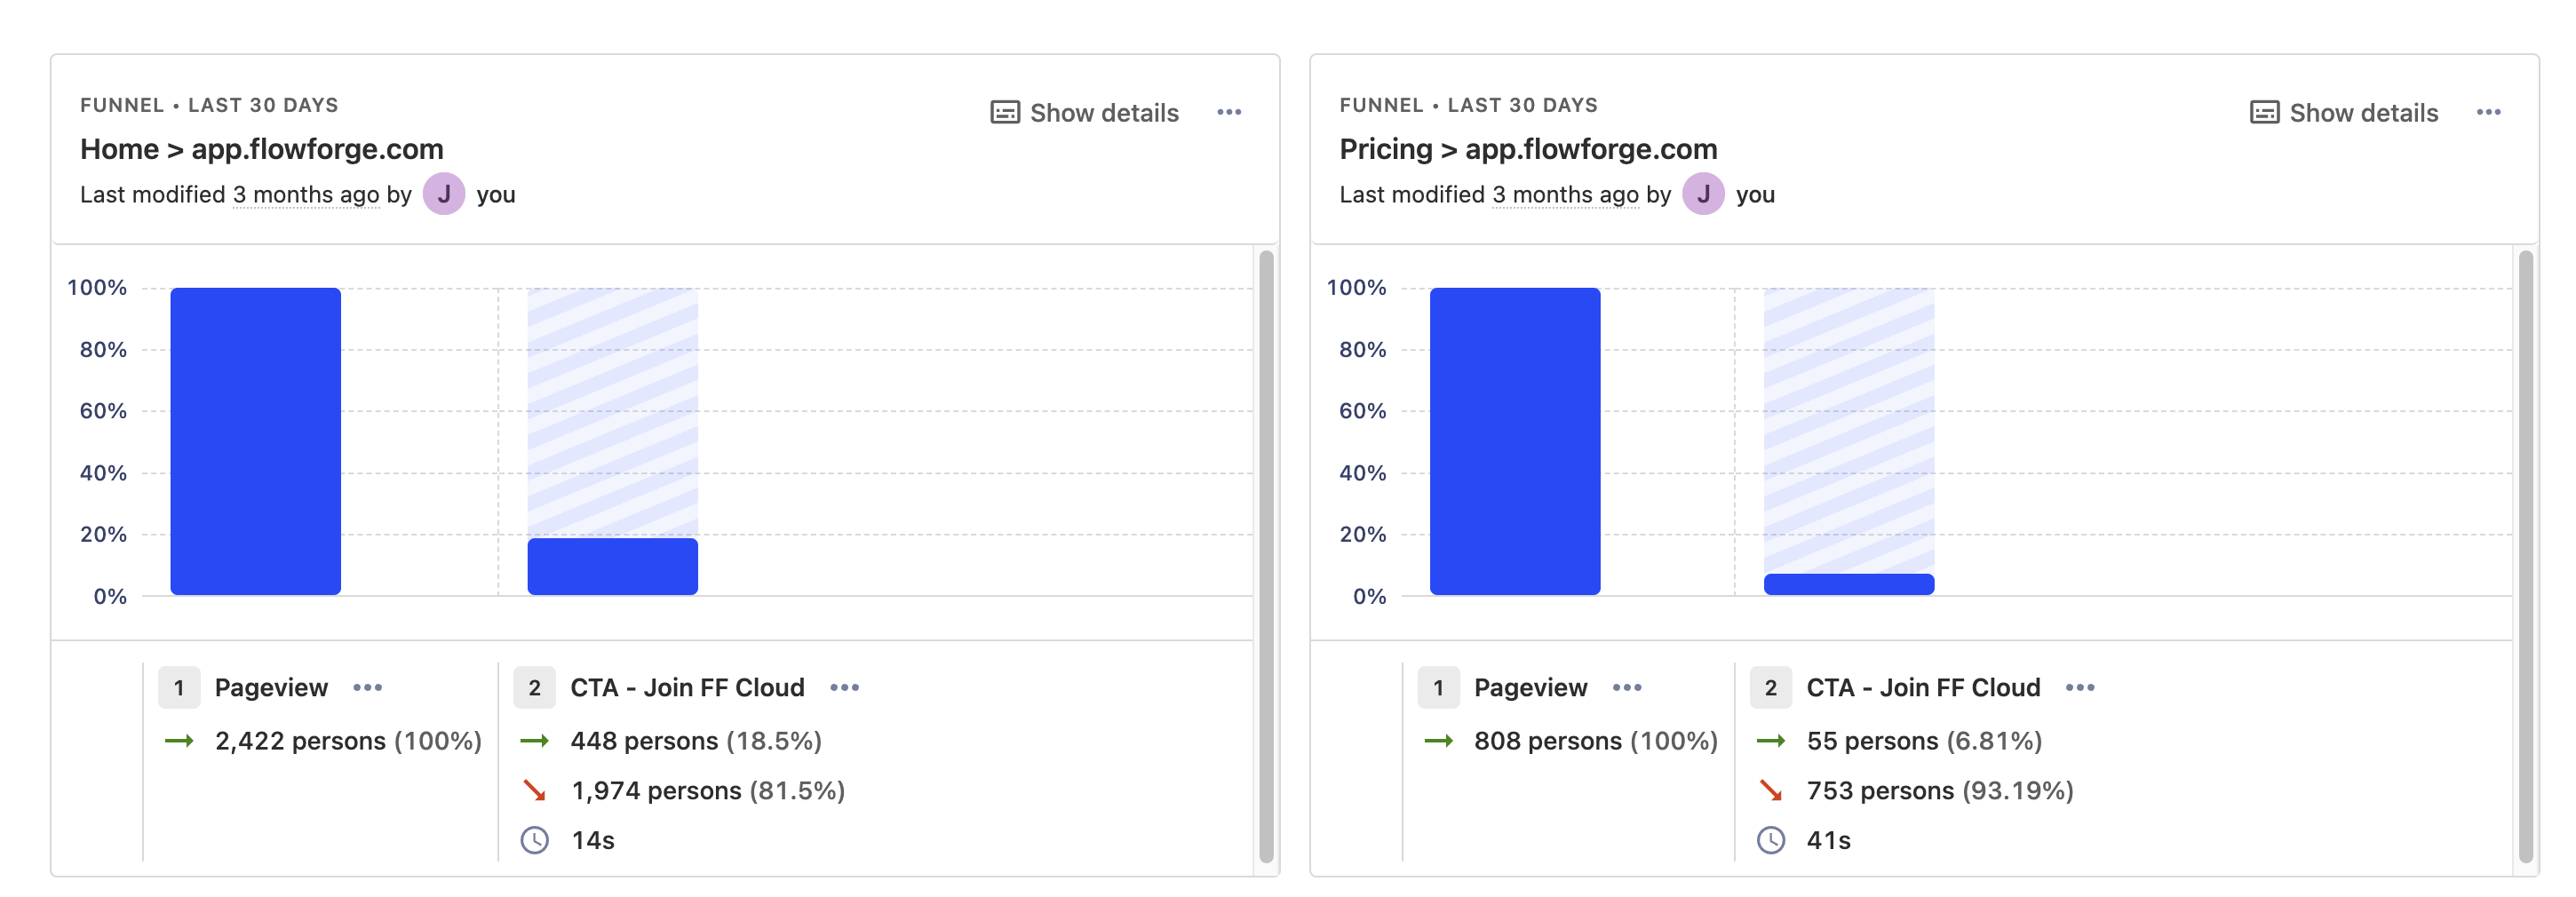Click the green arrow beside 2,422 persons

180,741
